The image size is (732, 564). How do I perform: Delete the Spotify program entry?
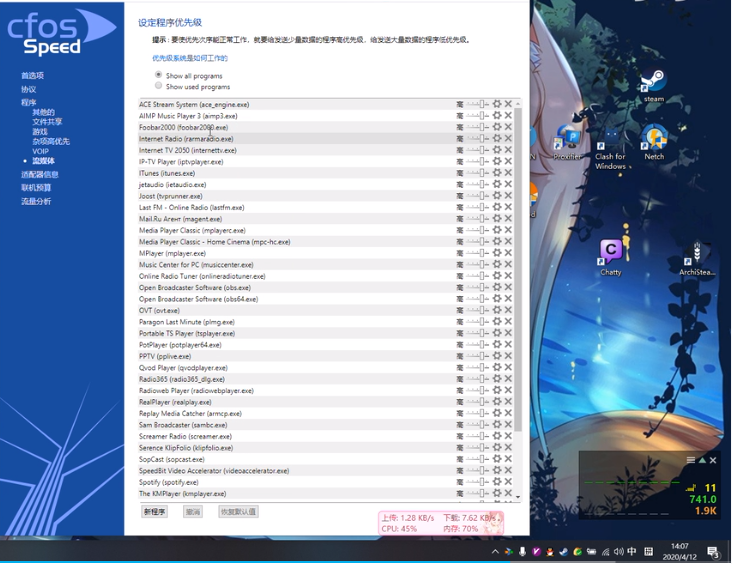(x=508, y=482)
